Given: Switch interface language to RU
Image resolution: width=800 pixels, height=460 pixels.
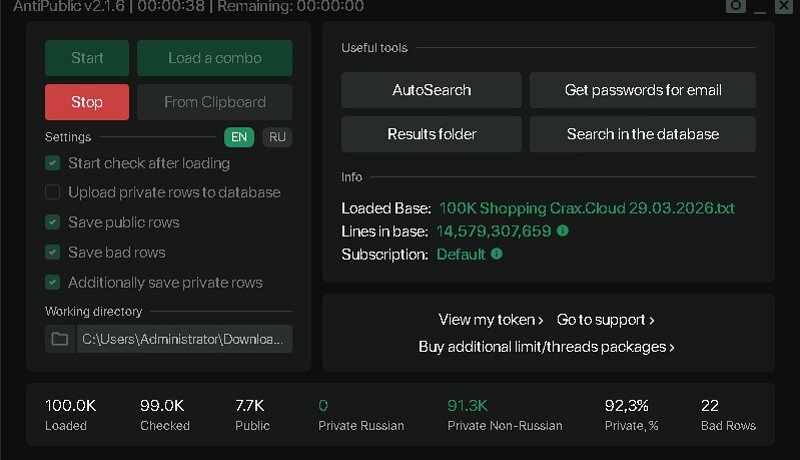Looking at the screenshot, I should pyautogui.click(x=277, y=137).
